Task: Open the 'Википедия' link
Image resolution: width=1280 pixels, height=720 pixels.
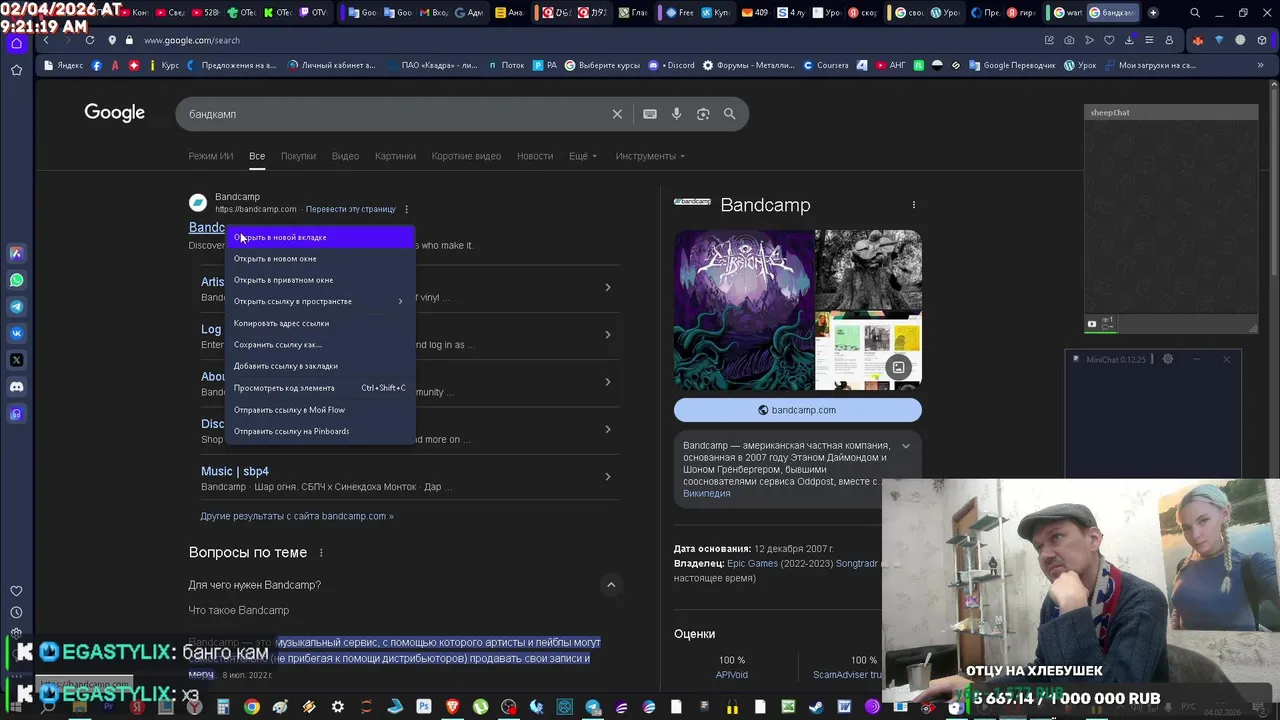Action: point(707,493)
